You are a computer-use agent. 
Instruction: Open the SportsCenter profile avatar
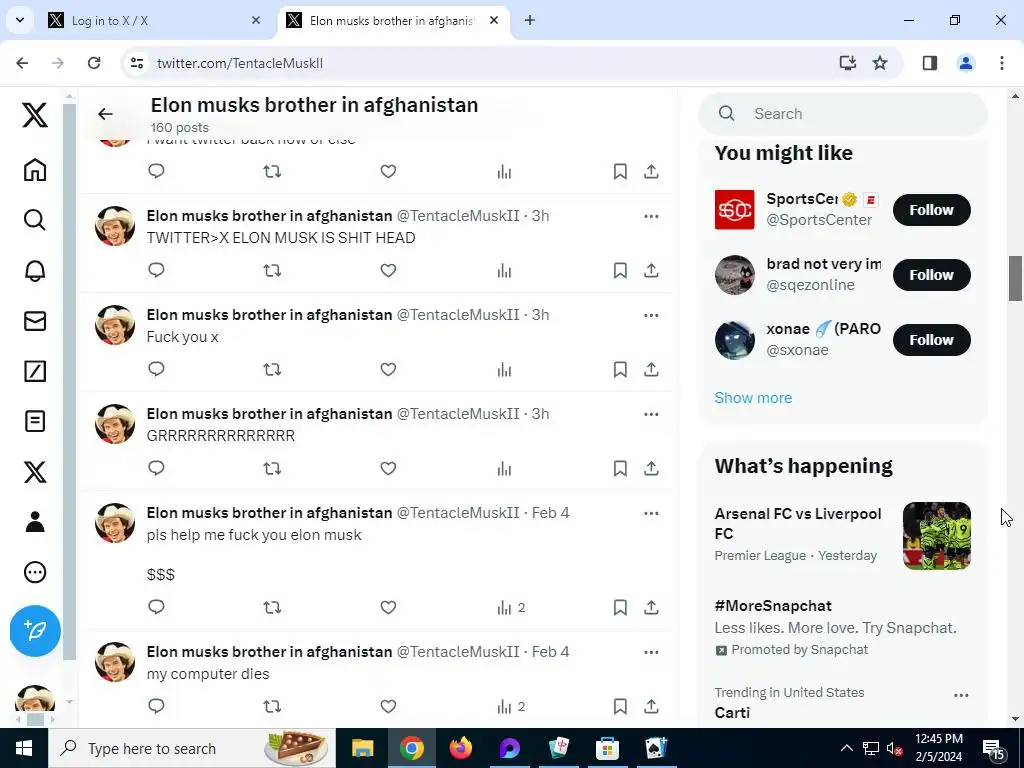pos(734,210)
